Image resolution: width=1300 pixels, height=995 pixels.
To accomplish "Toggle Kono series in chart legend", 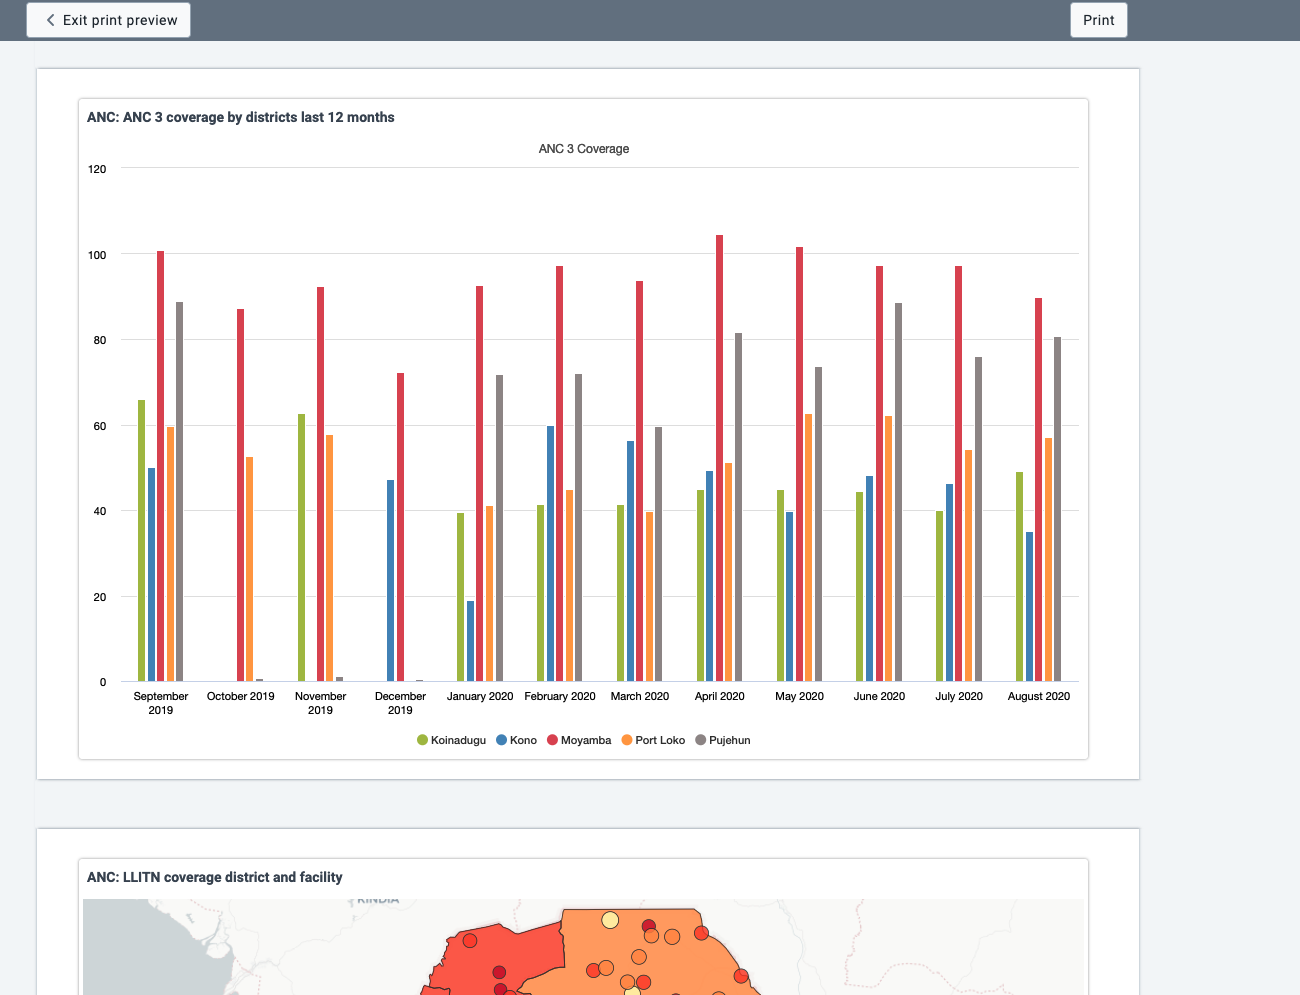I will [516, 740].
